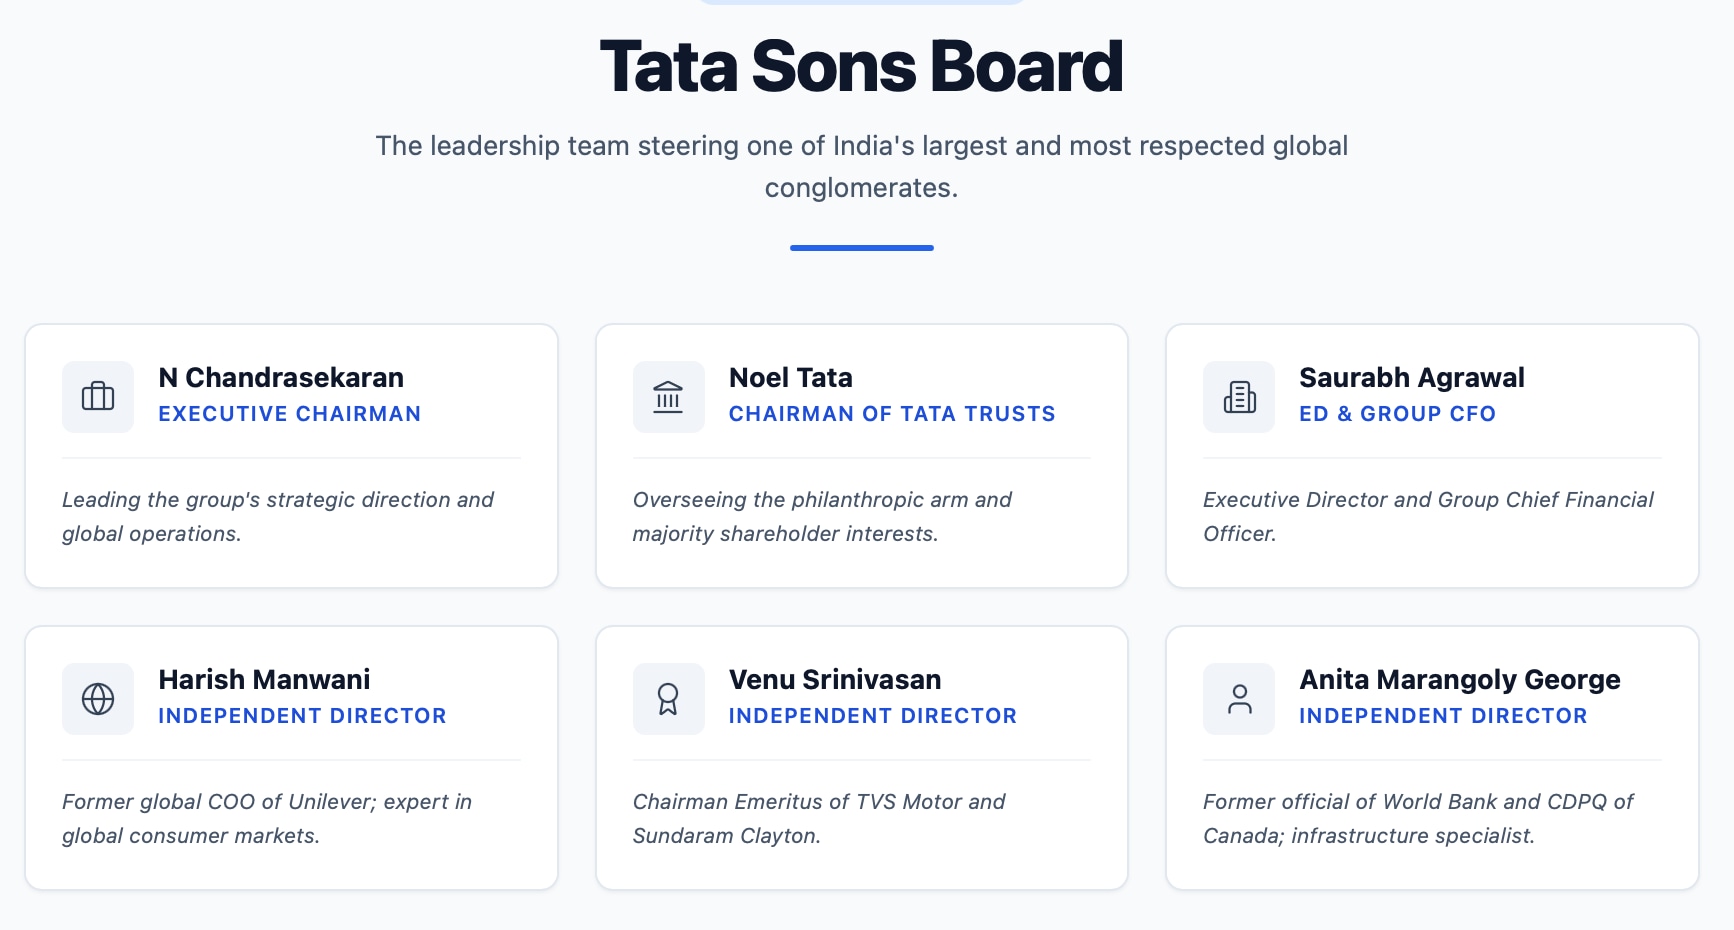Click the contact card icon on Saurabh Agrawal's card
Image resolution: width=1734 pixels, height=930 pixels.
[1238, 397]
